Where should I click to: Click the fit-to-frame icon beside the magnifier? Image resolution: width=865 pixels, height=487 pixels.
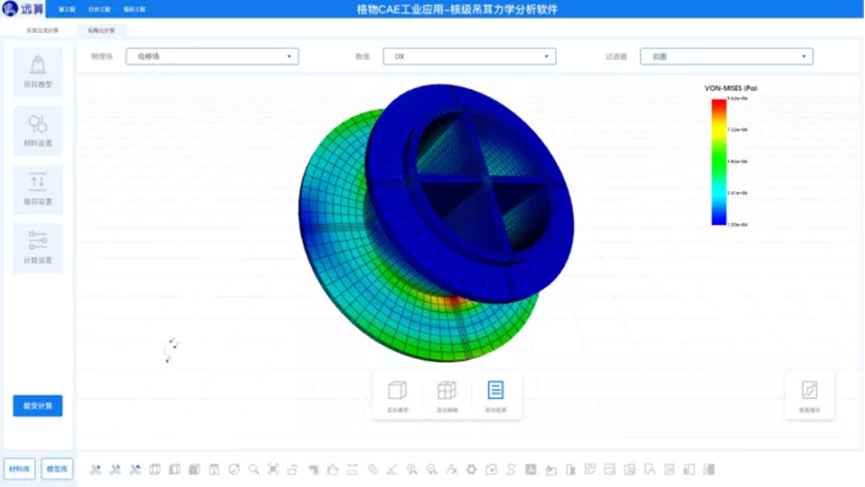[x=273, y=469]
